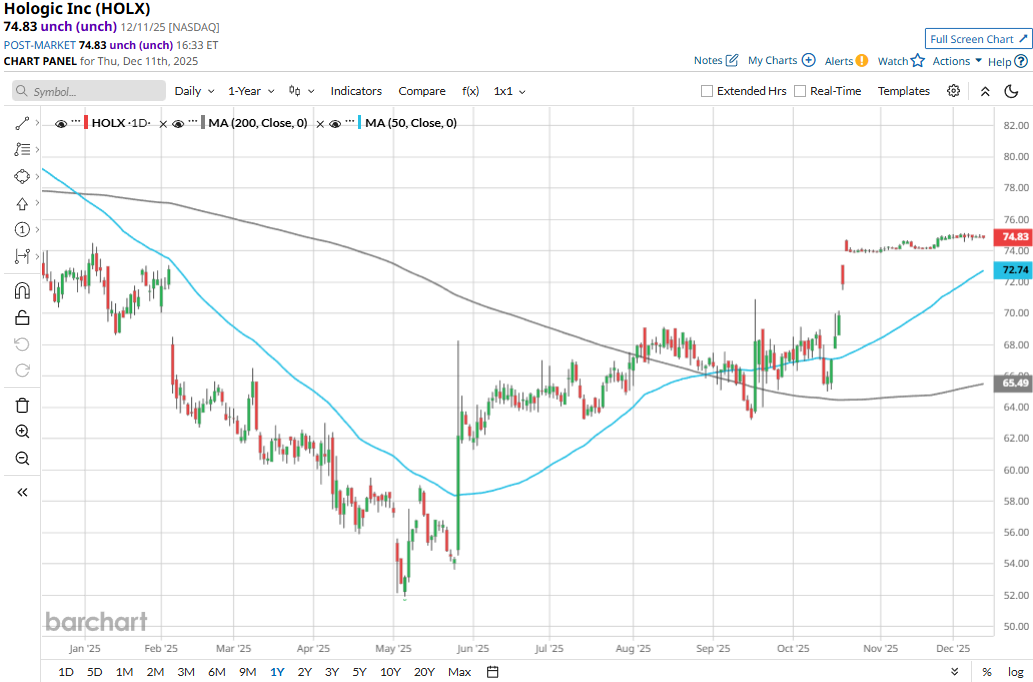Select the 5D range tab
This screenshot has width=1033, height=682.
click(x=95, y=671)
